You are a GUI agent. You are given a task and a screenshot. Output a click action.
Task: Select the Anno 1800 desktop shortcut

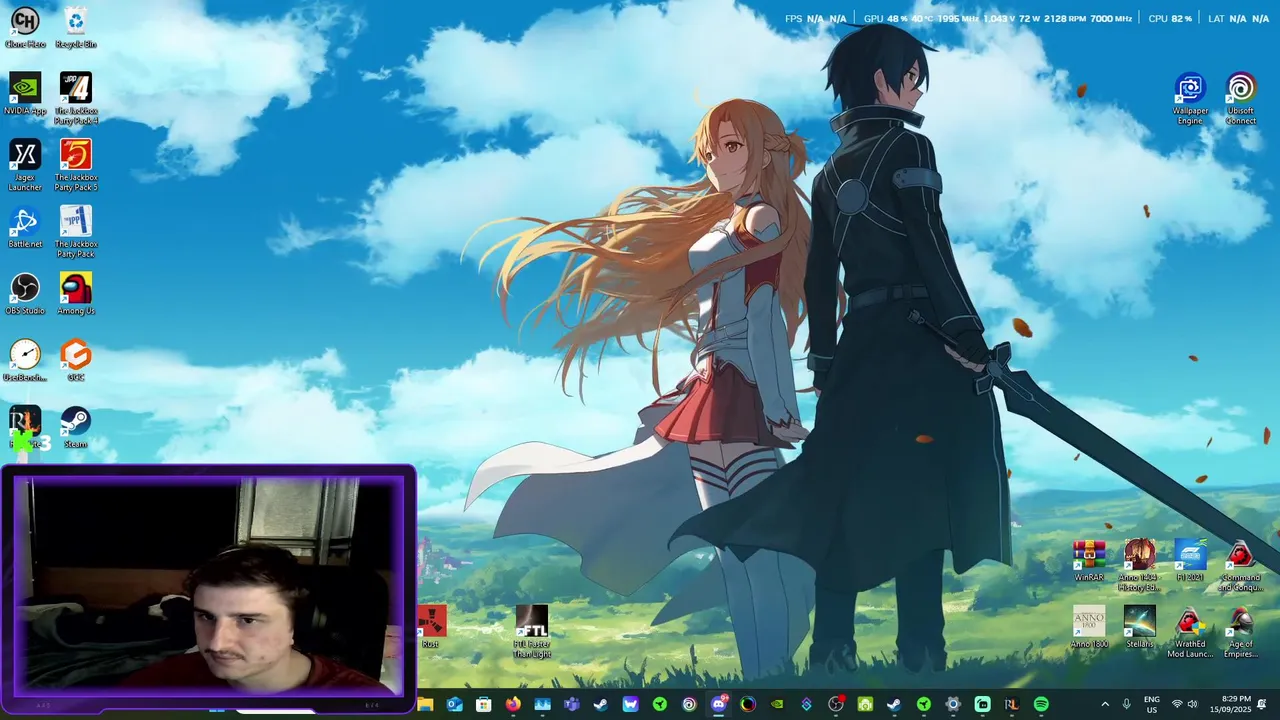[x=1089, y=627]
